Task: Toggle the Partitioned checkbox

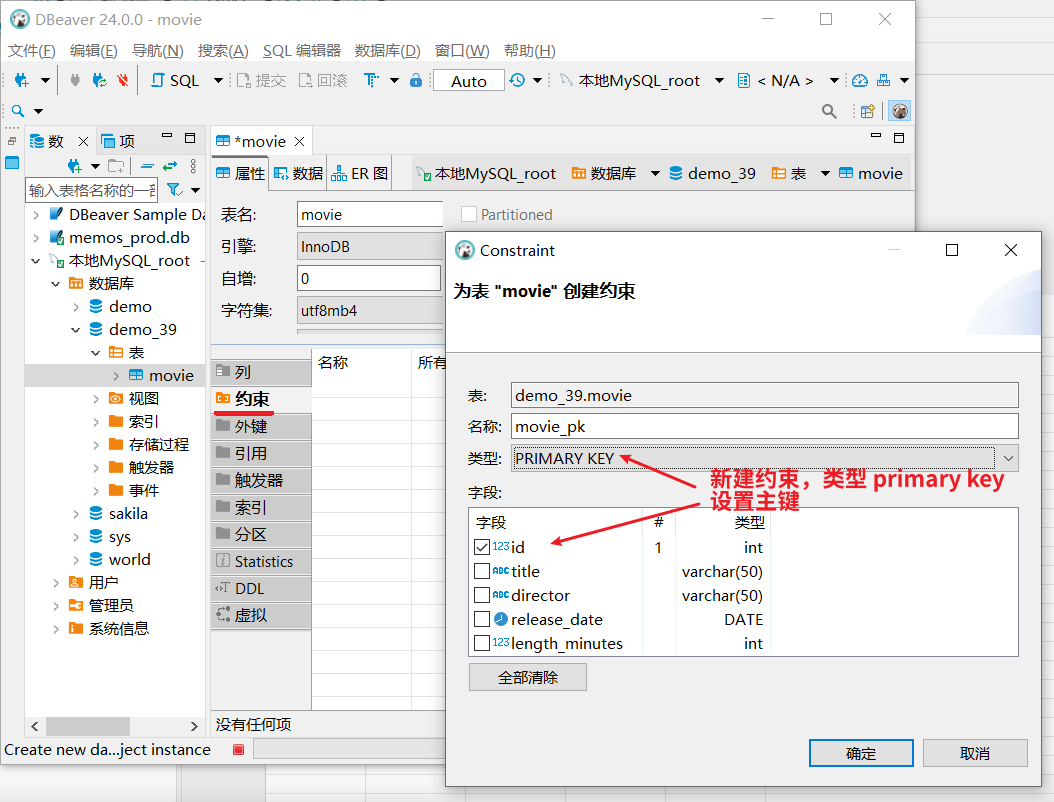Action: [x=469, y=214]
